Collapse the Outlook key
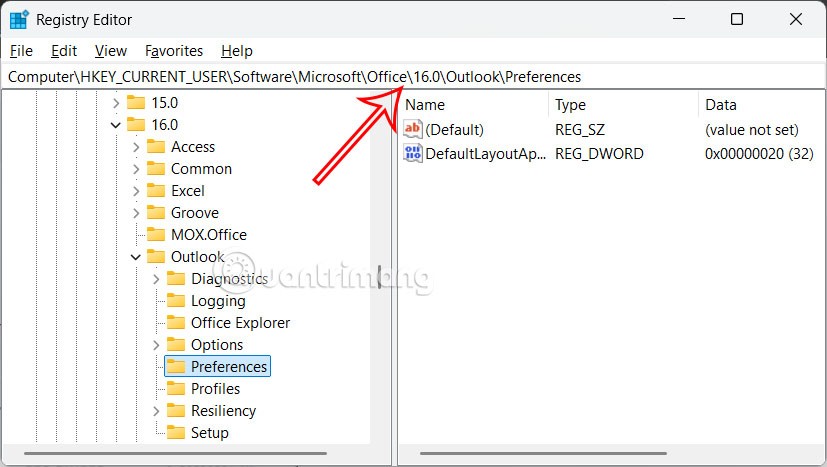Image resolution: width=827 pixels, height=467 pixels. click(x=136, y=257)
